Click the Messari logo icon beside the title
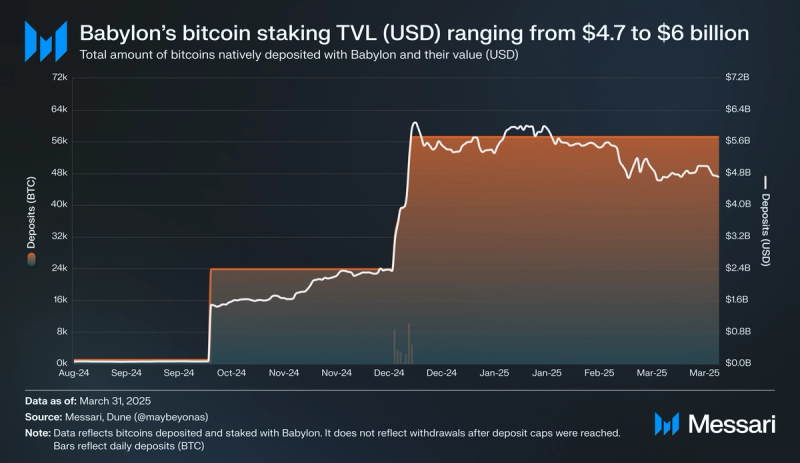The height and width of the screenshot is (463, 800). coord(46,41)
